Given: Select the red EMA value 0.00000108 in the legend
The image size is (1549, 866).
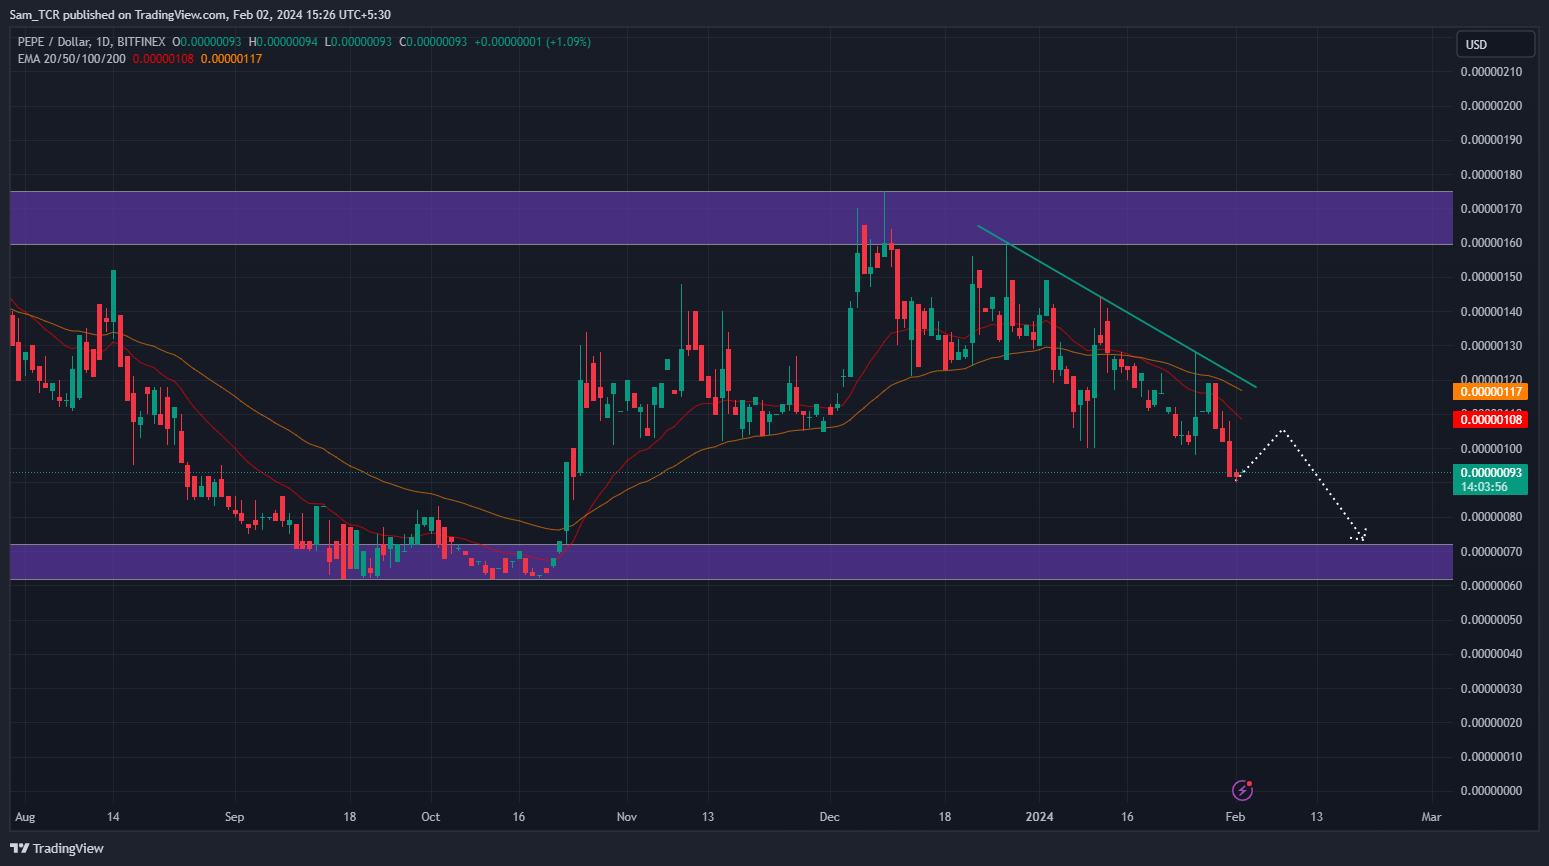Looking at the screenshot, I should [163, 59].
